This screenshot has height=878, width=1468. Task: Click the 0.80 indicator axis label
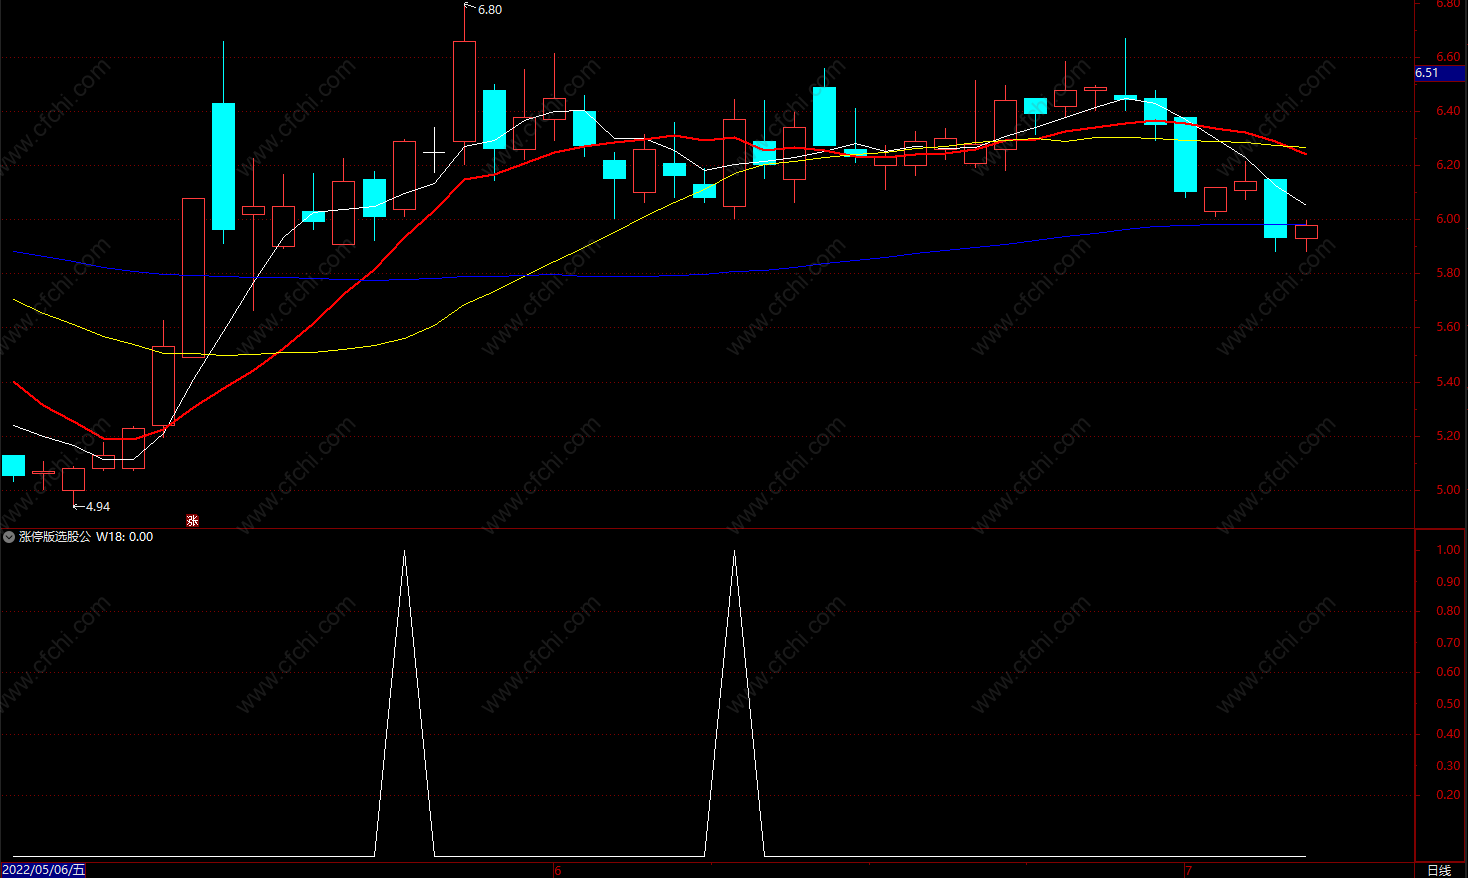tap(1448, 611)
